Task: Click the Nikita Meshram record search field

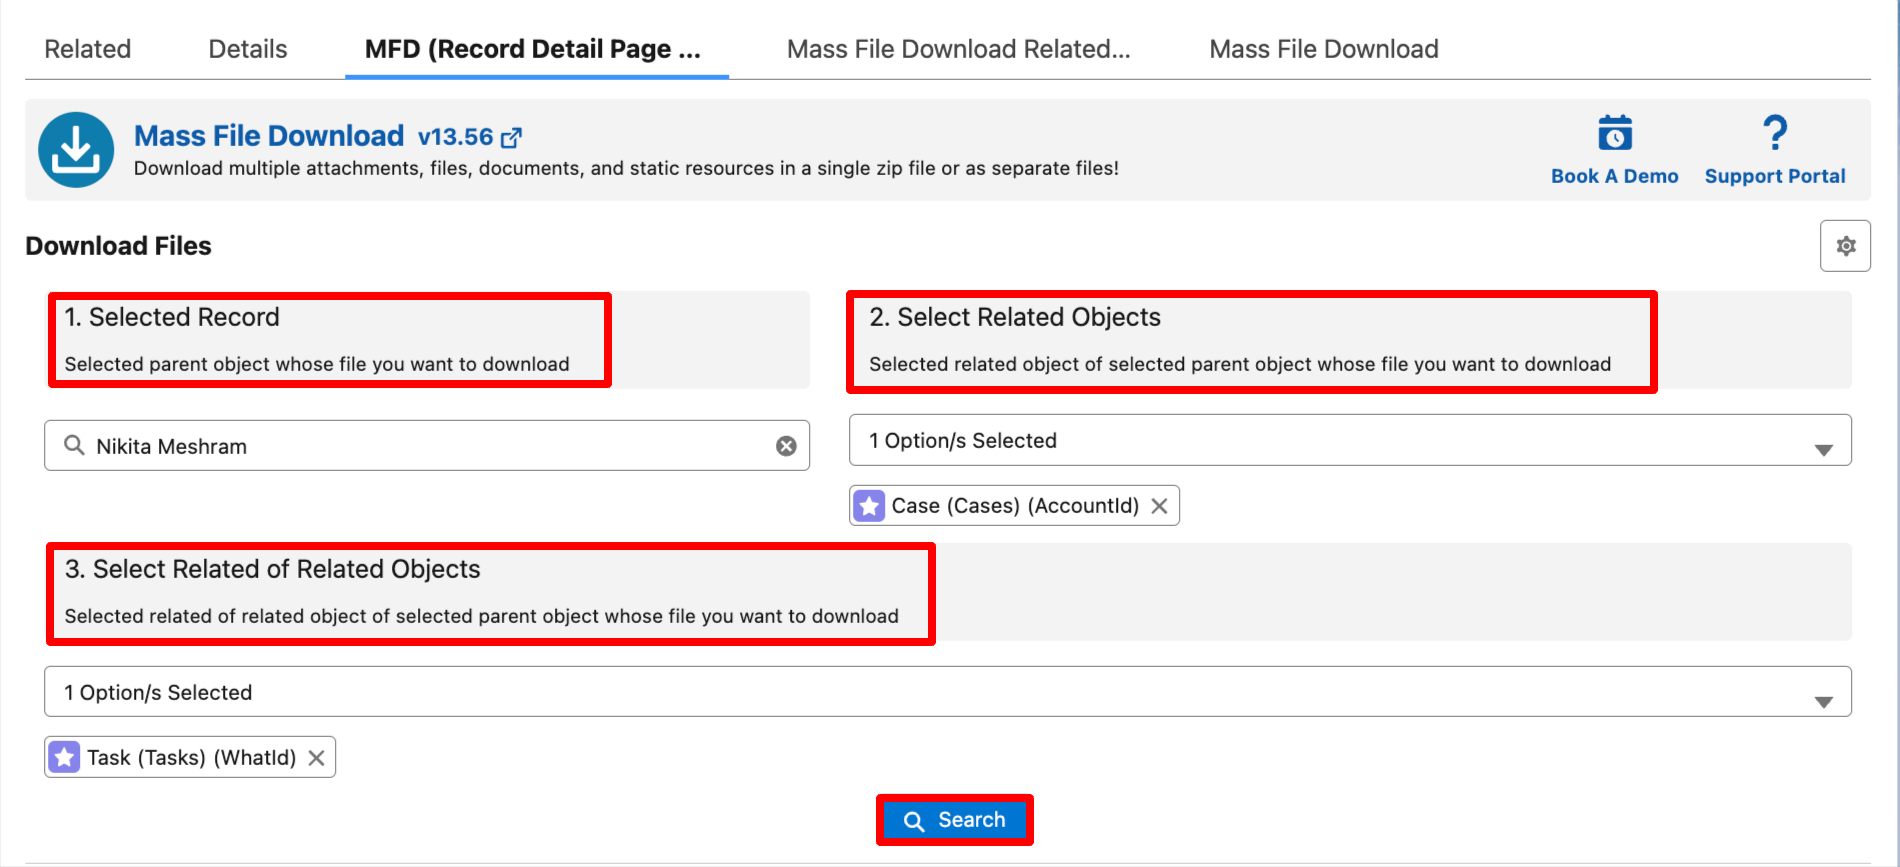Action: coord(427,446)
